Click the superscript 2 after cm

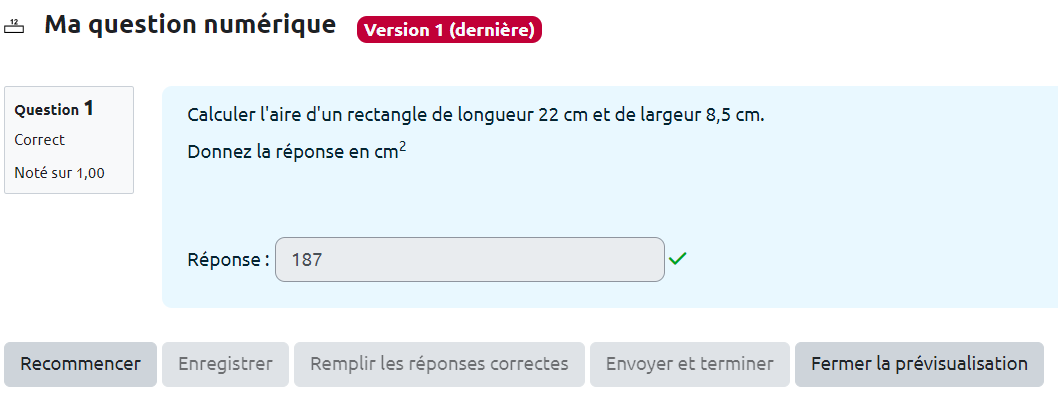pos(402,148)
